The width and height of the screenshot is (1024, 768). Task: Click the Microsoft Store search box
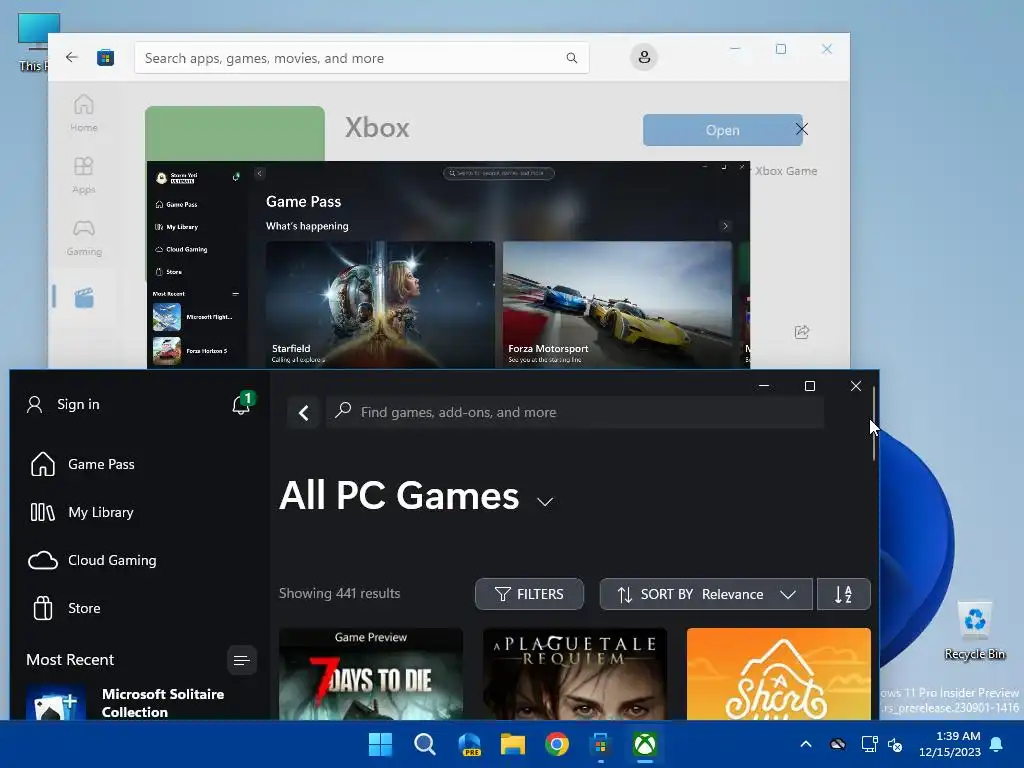pyautogui.click(x=362, y=58)
